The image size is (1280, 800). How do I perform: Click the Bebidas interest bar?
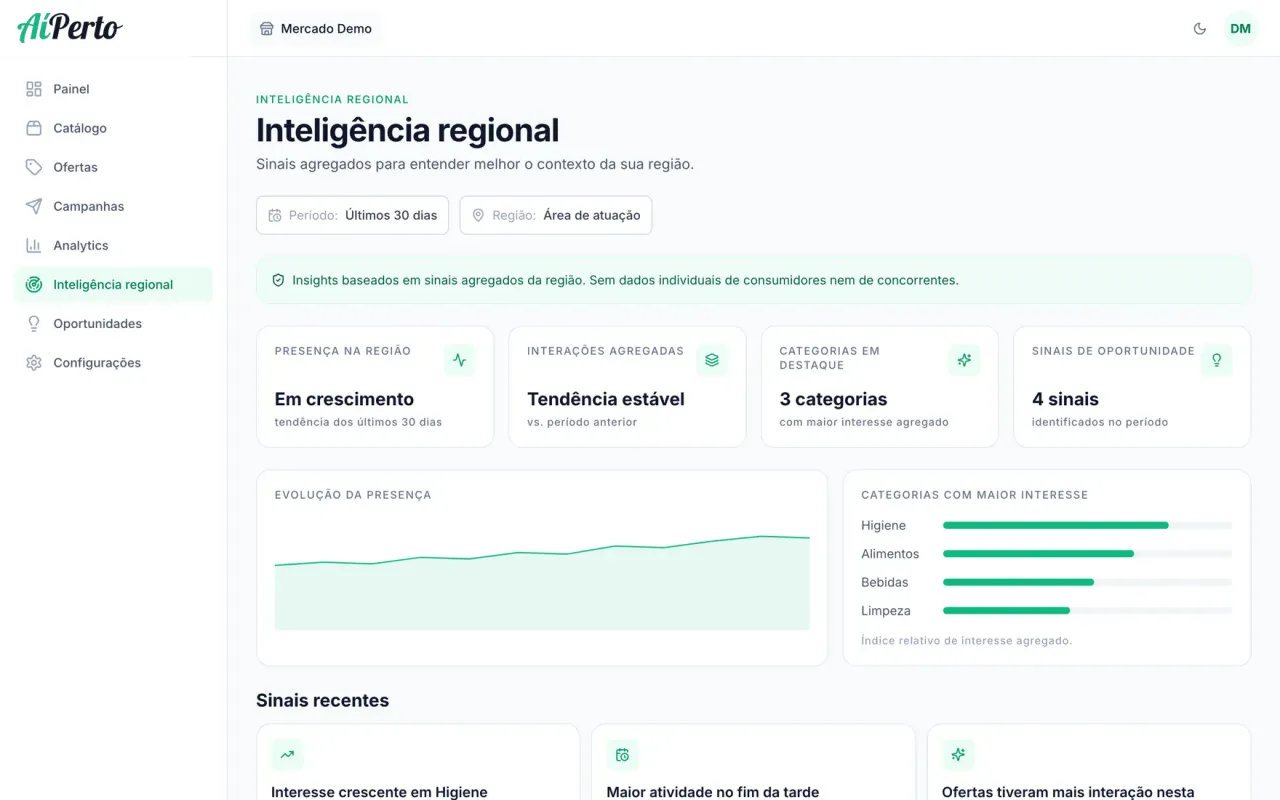(x=1087, y=582)
